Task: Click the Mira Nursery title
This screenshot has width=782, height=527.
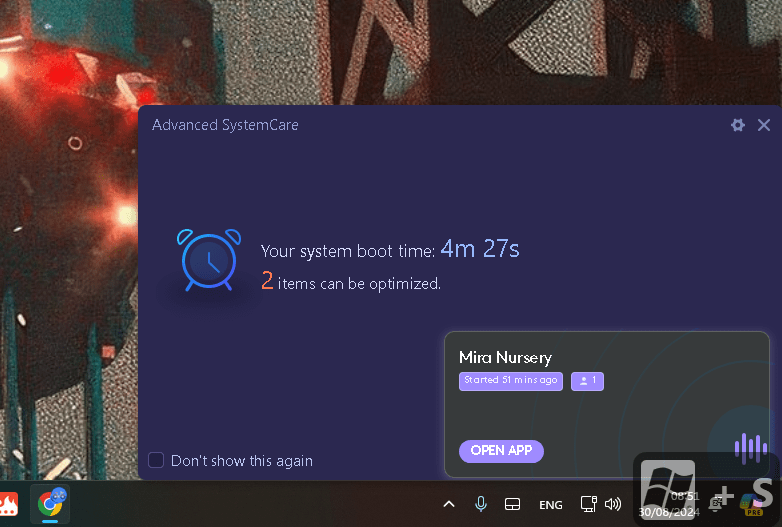Action: coord(505,357)
